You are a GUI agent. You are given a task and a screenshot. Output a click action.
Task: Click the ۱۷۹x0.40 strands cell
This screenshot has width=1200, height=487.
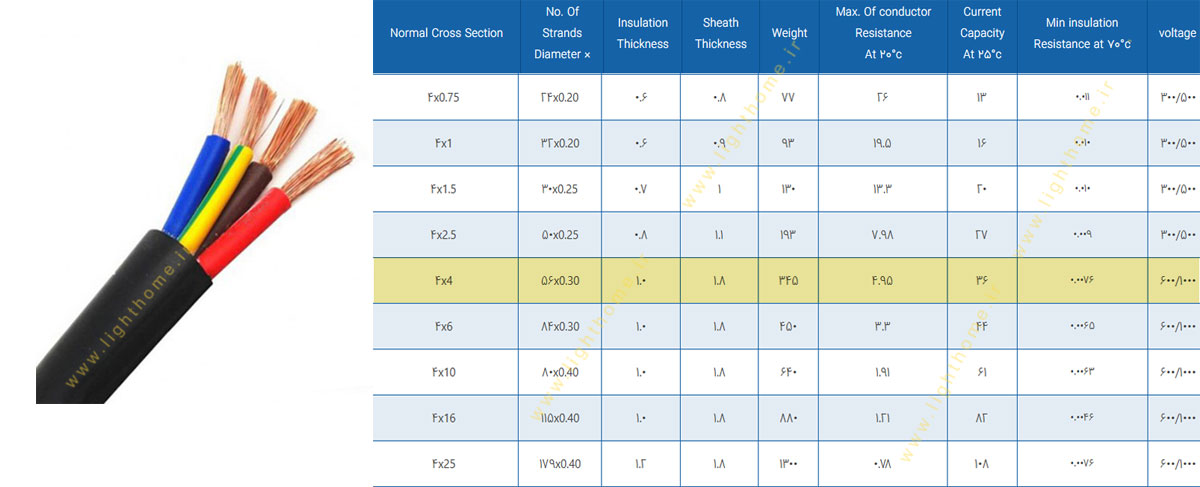tap(563, 464)
